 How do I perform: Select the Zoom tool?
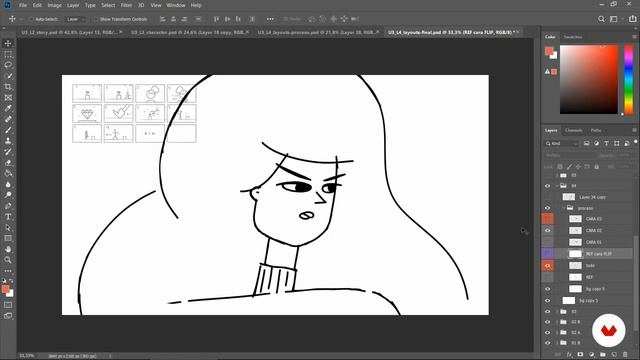point(8,260)
